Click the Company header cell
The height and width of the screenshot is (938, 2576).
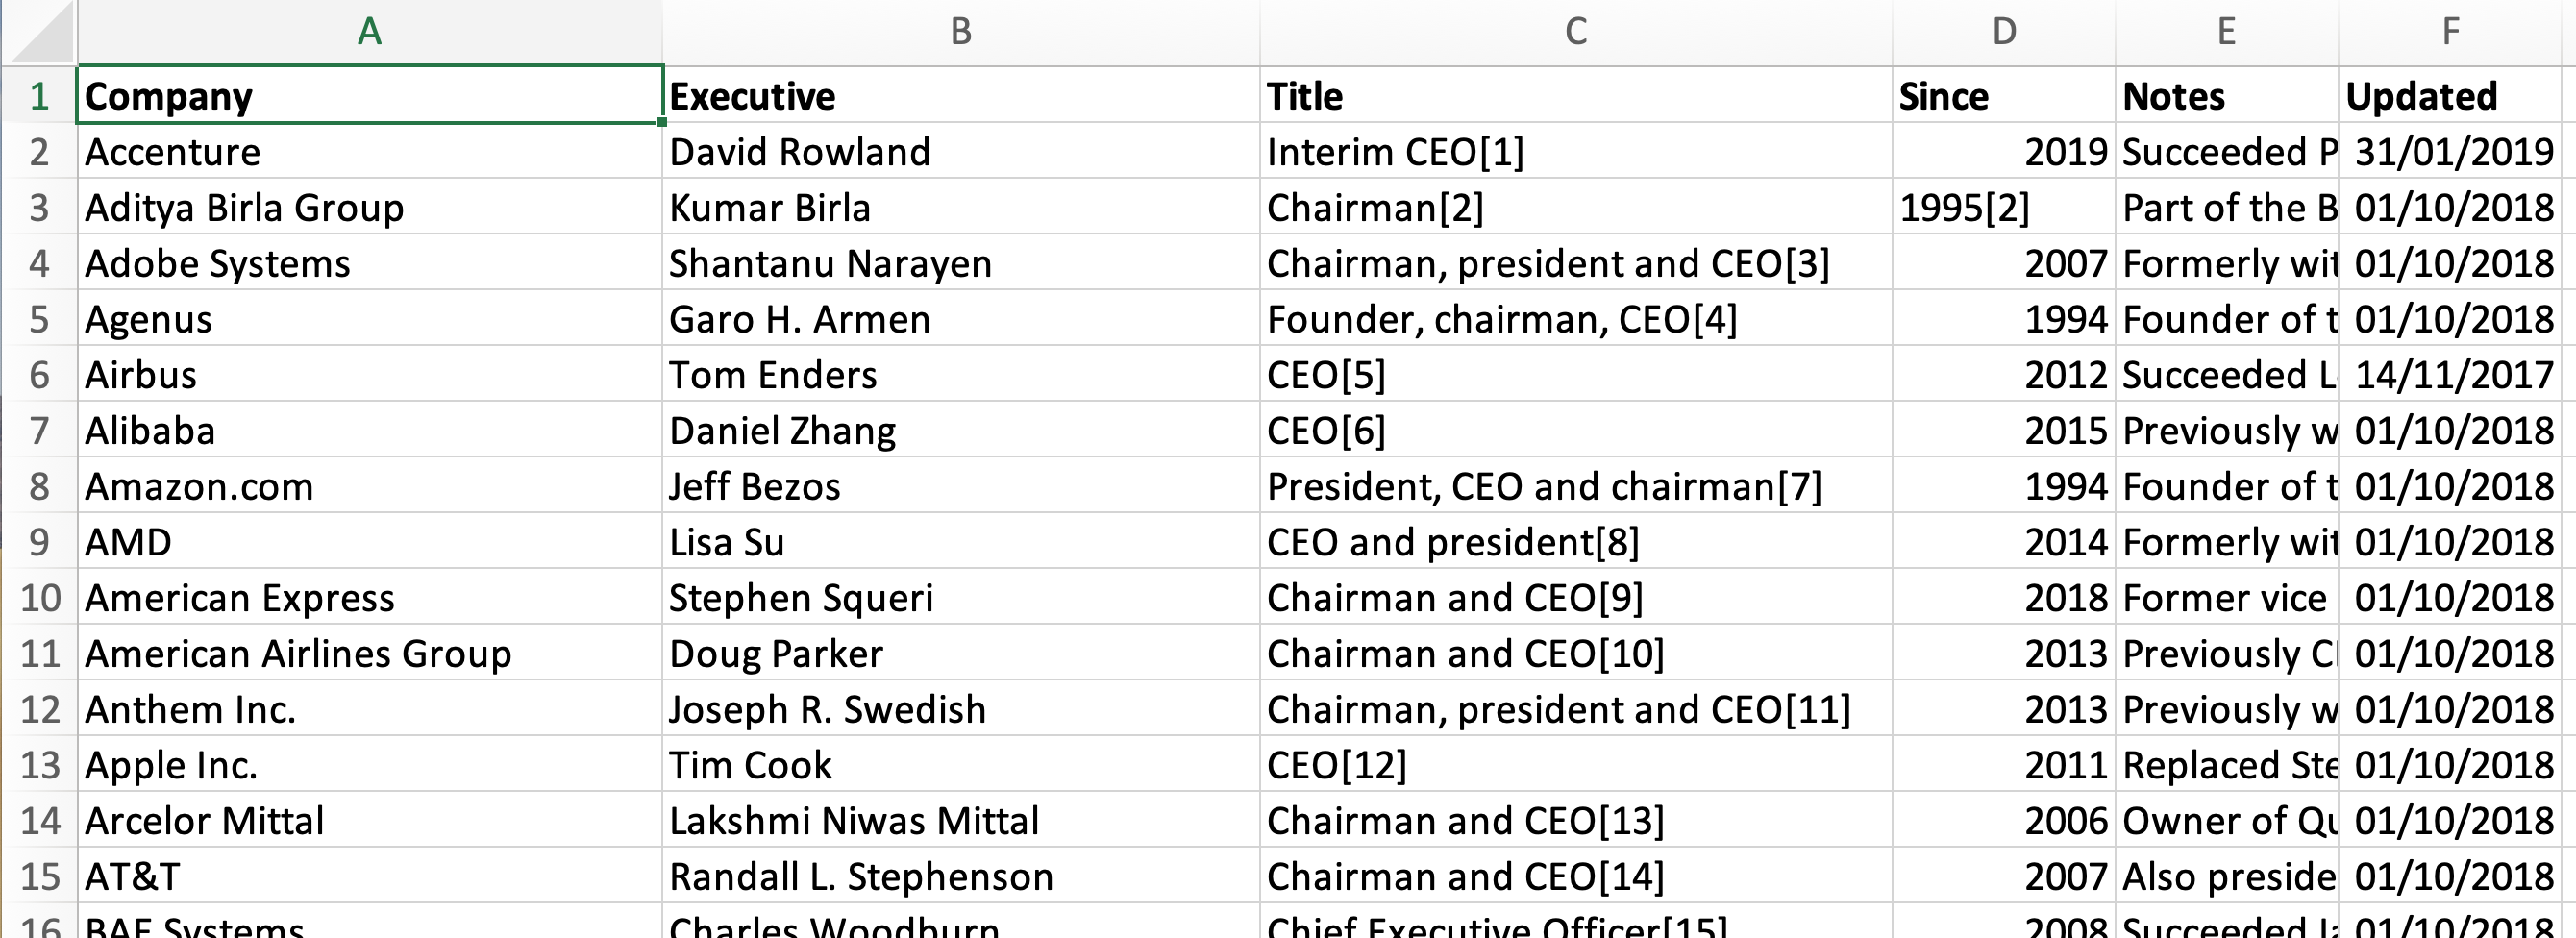click(369, 95)
